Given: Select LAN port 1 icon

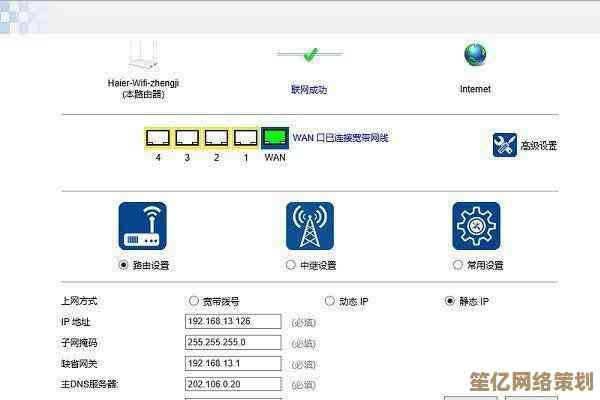Looking at the screenshot, I should coord(245,138).
